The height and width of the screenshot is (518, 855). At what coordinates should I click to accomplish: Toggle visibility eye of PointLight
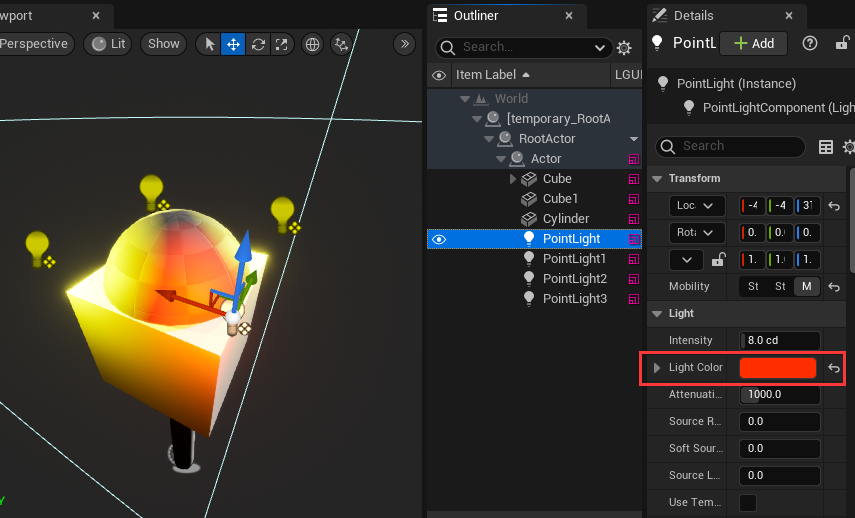point(439,239)
